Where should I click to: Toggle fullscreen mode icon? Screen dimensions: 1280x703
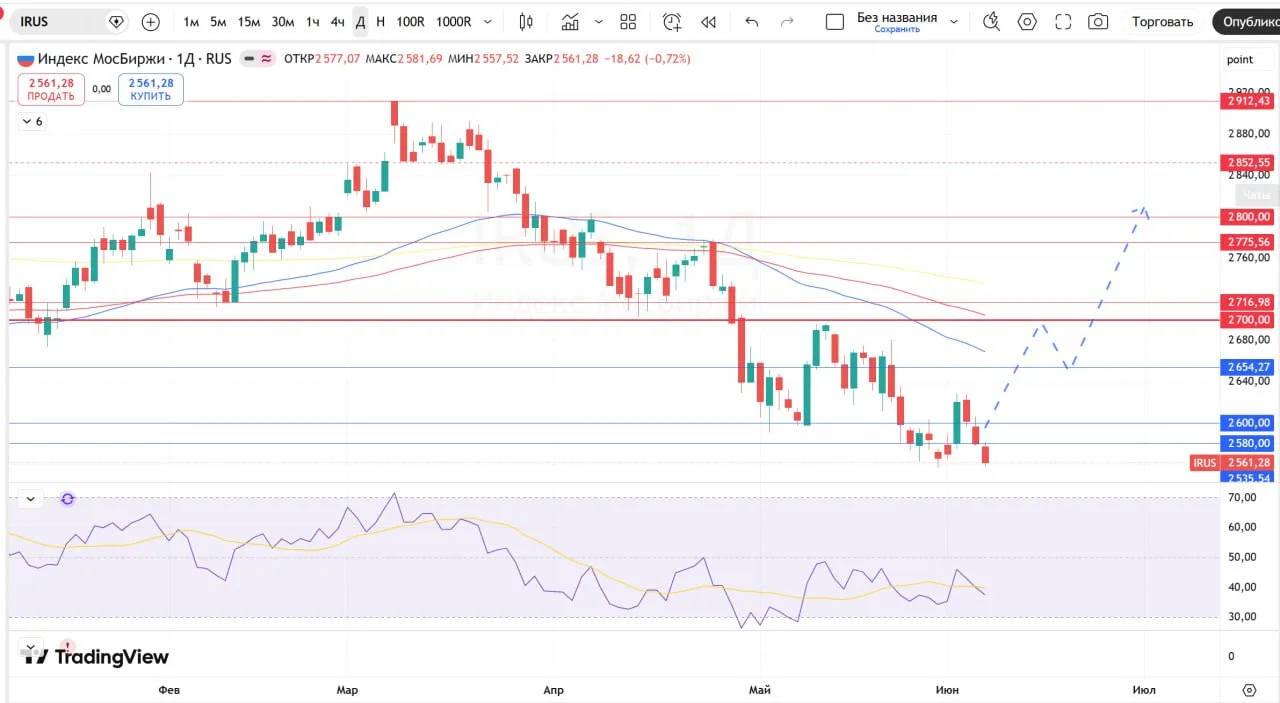(x=1063, y=21)
